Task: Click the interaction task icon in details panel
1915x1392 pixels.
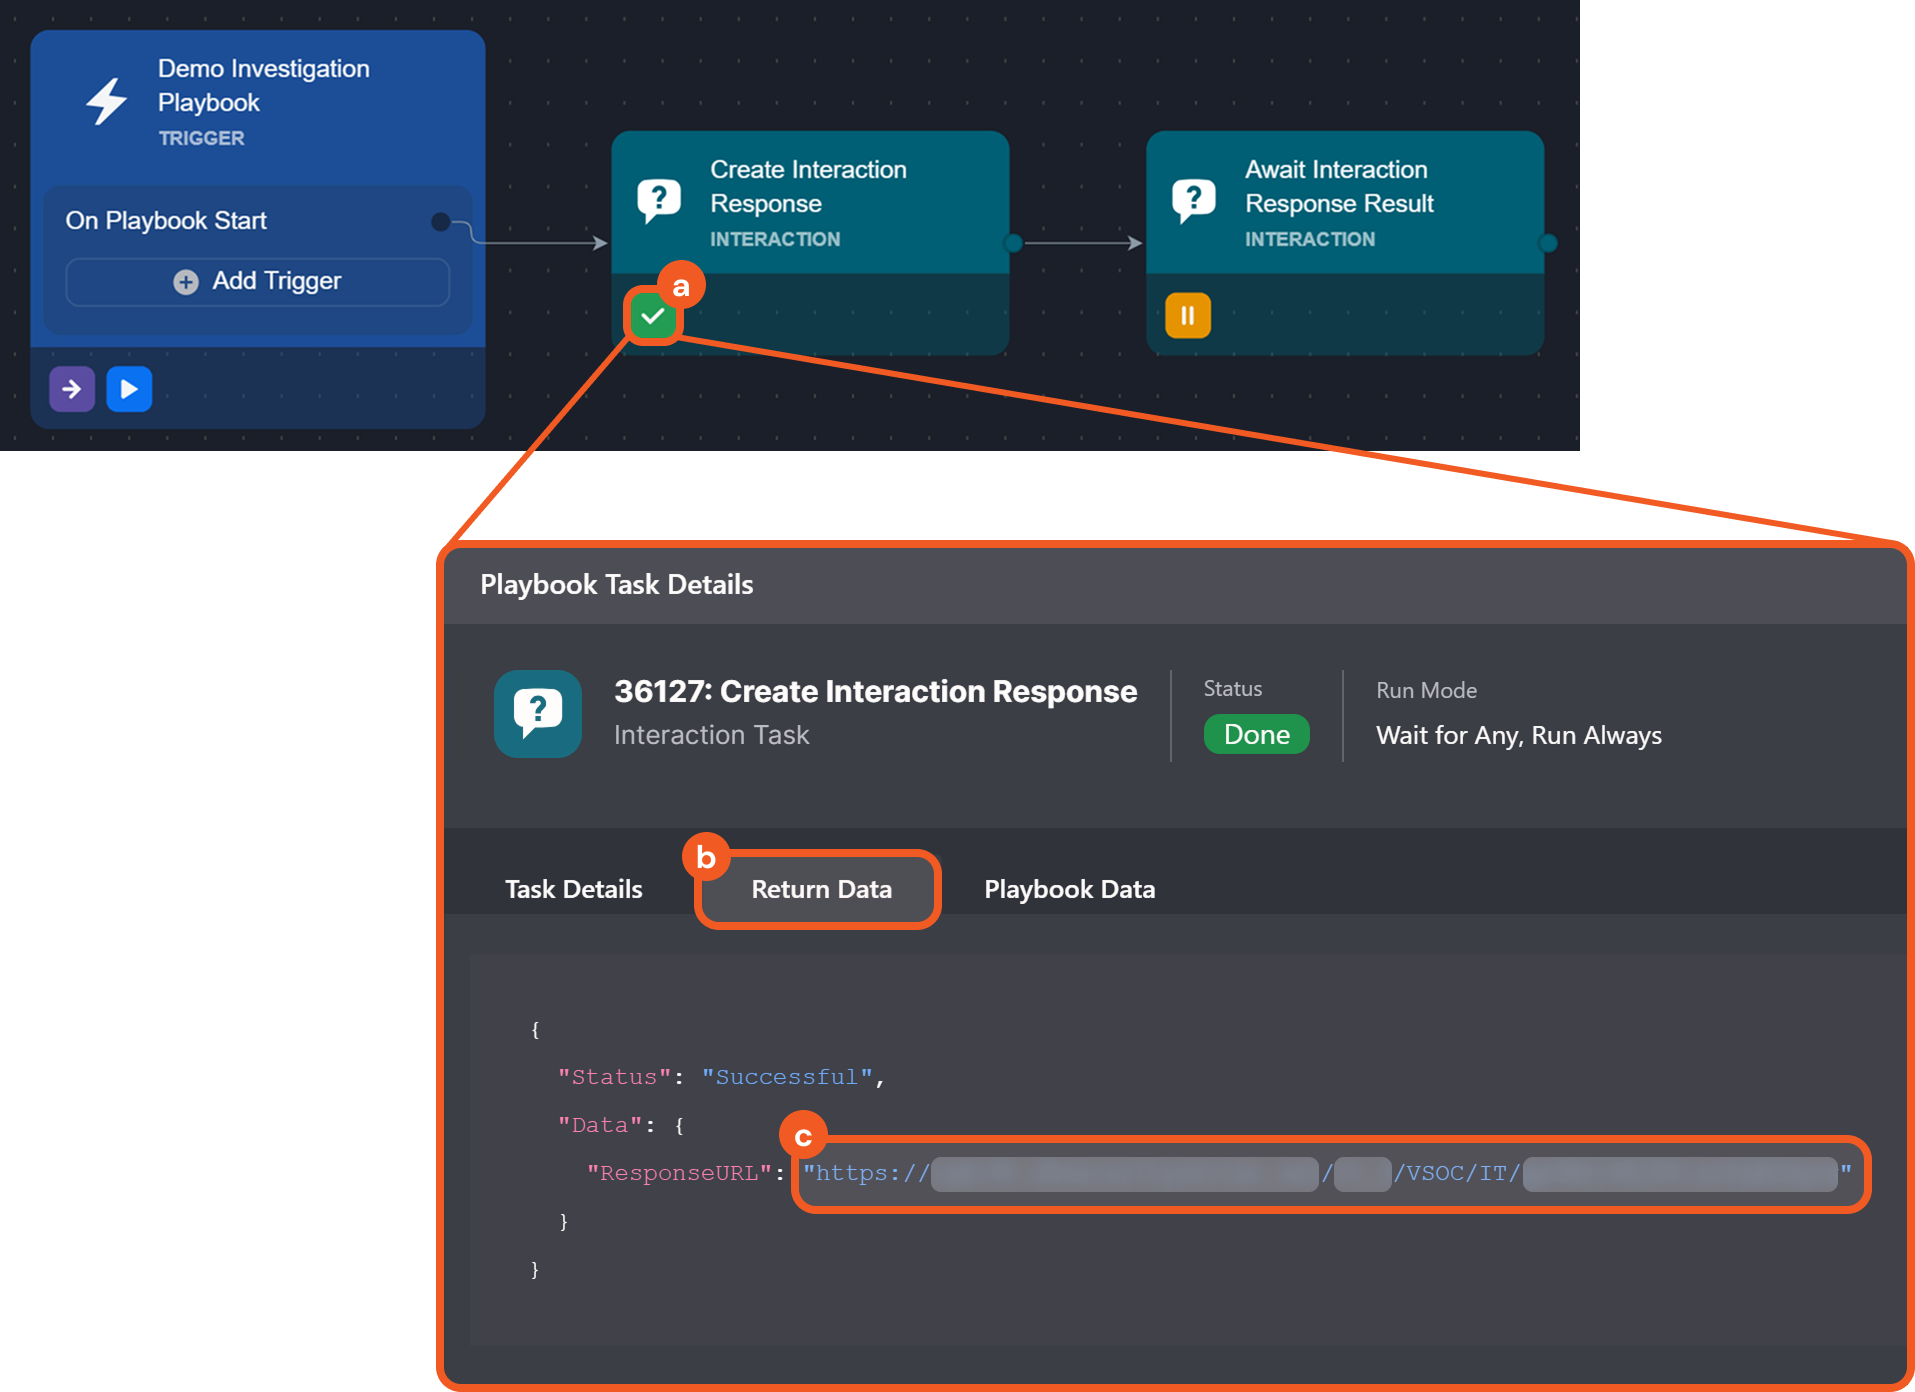Action: click(x=538, y=713)
